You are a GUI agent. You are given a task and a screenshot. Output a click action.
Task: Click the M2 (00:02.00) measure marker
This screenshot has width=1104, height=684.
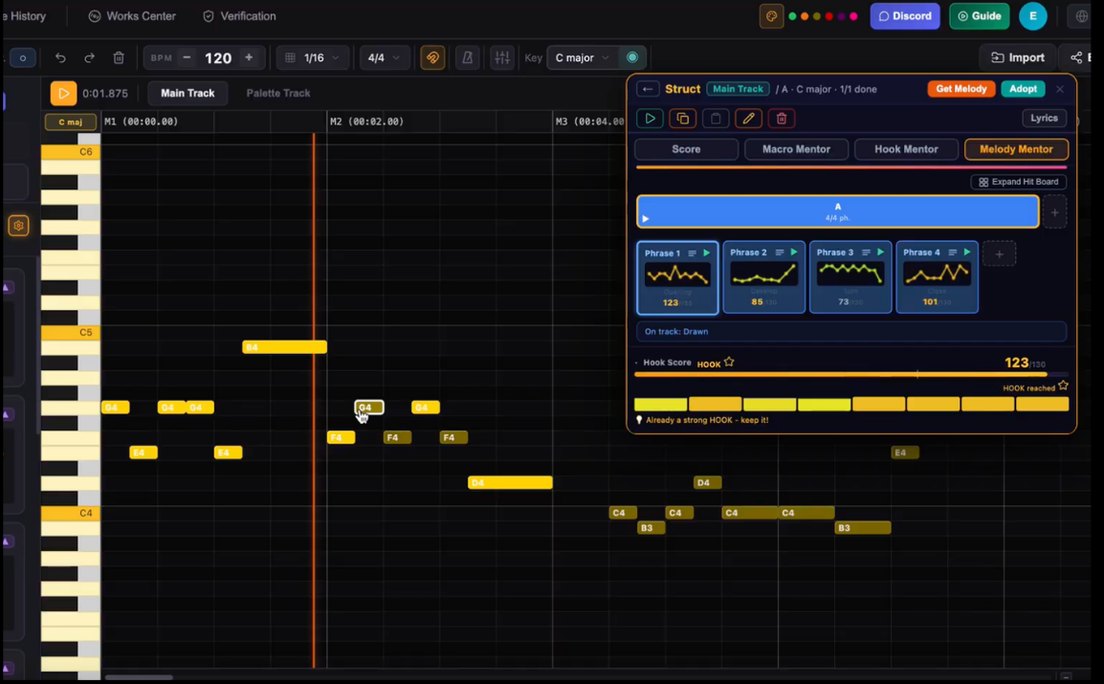pos(367,122)
